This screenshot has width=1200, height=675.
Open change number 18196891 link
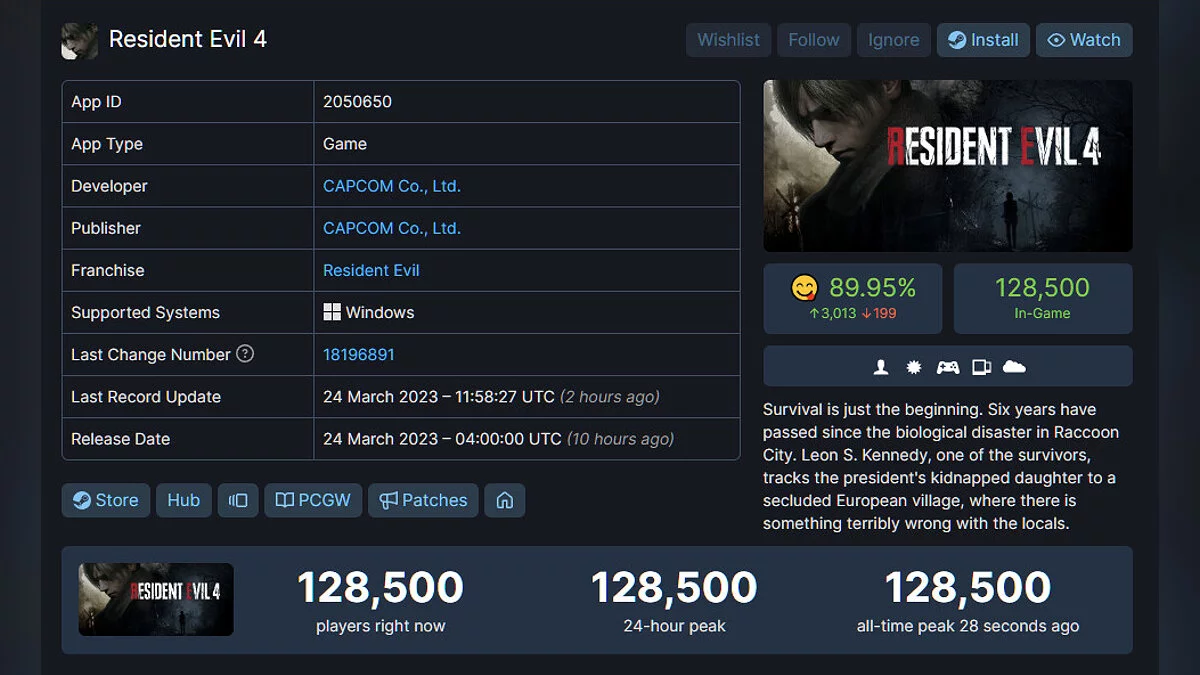coord(359,354)
